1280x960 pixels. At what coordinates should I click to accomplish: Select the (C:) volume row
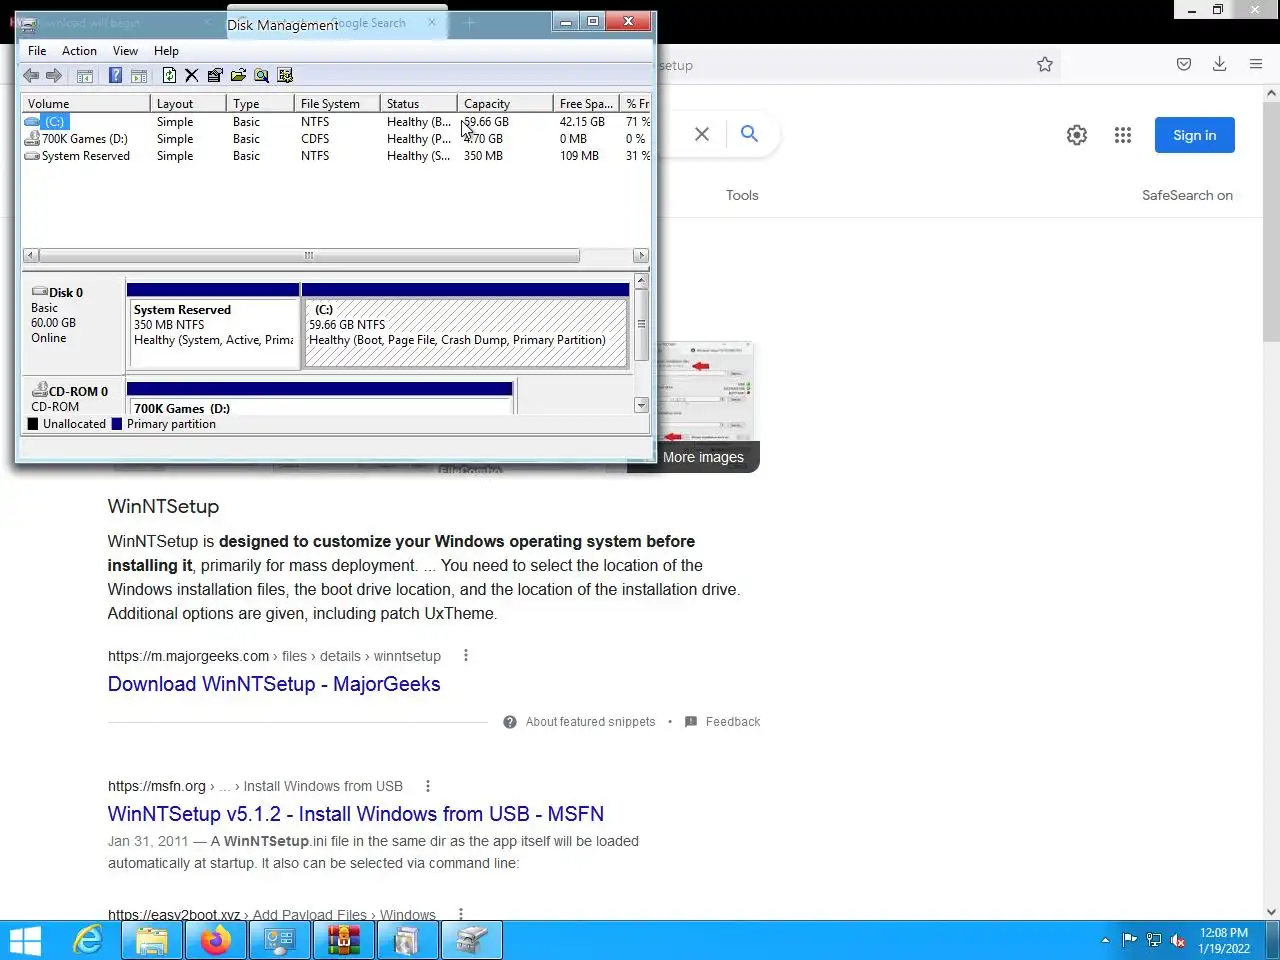tap(336, 122)
